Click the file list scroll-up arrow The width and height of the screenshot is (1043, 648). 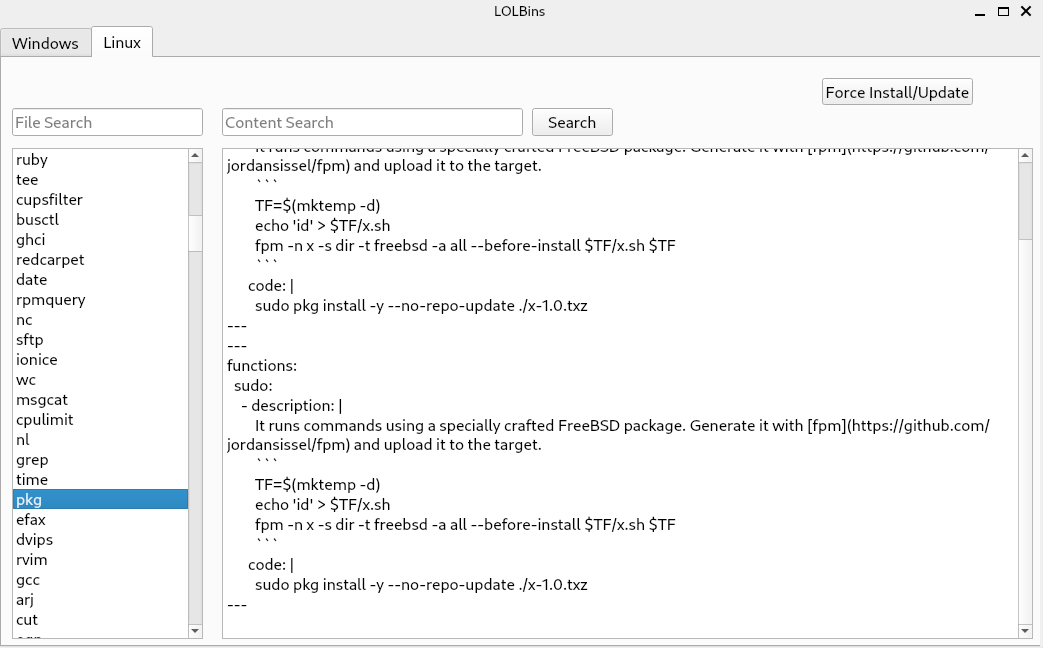[x=195, y=156]
